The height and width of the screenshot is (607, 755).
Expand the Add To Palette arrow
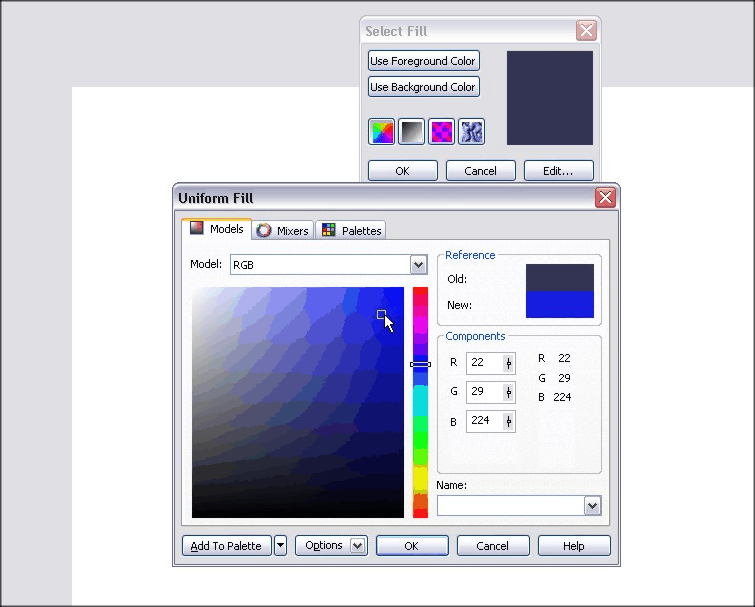pos(280,546)
